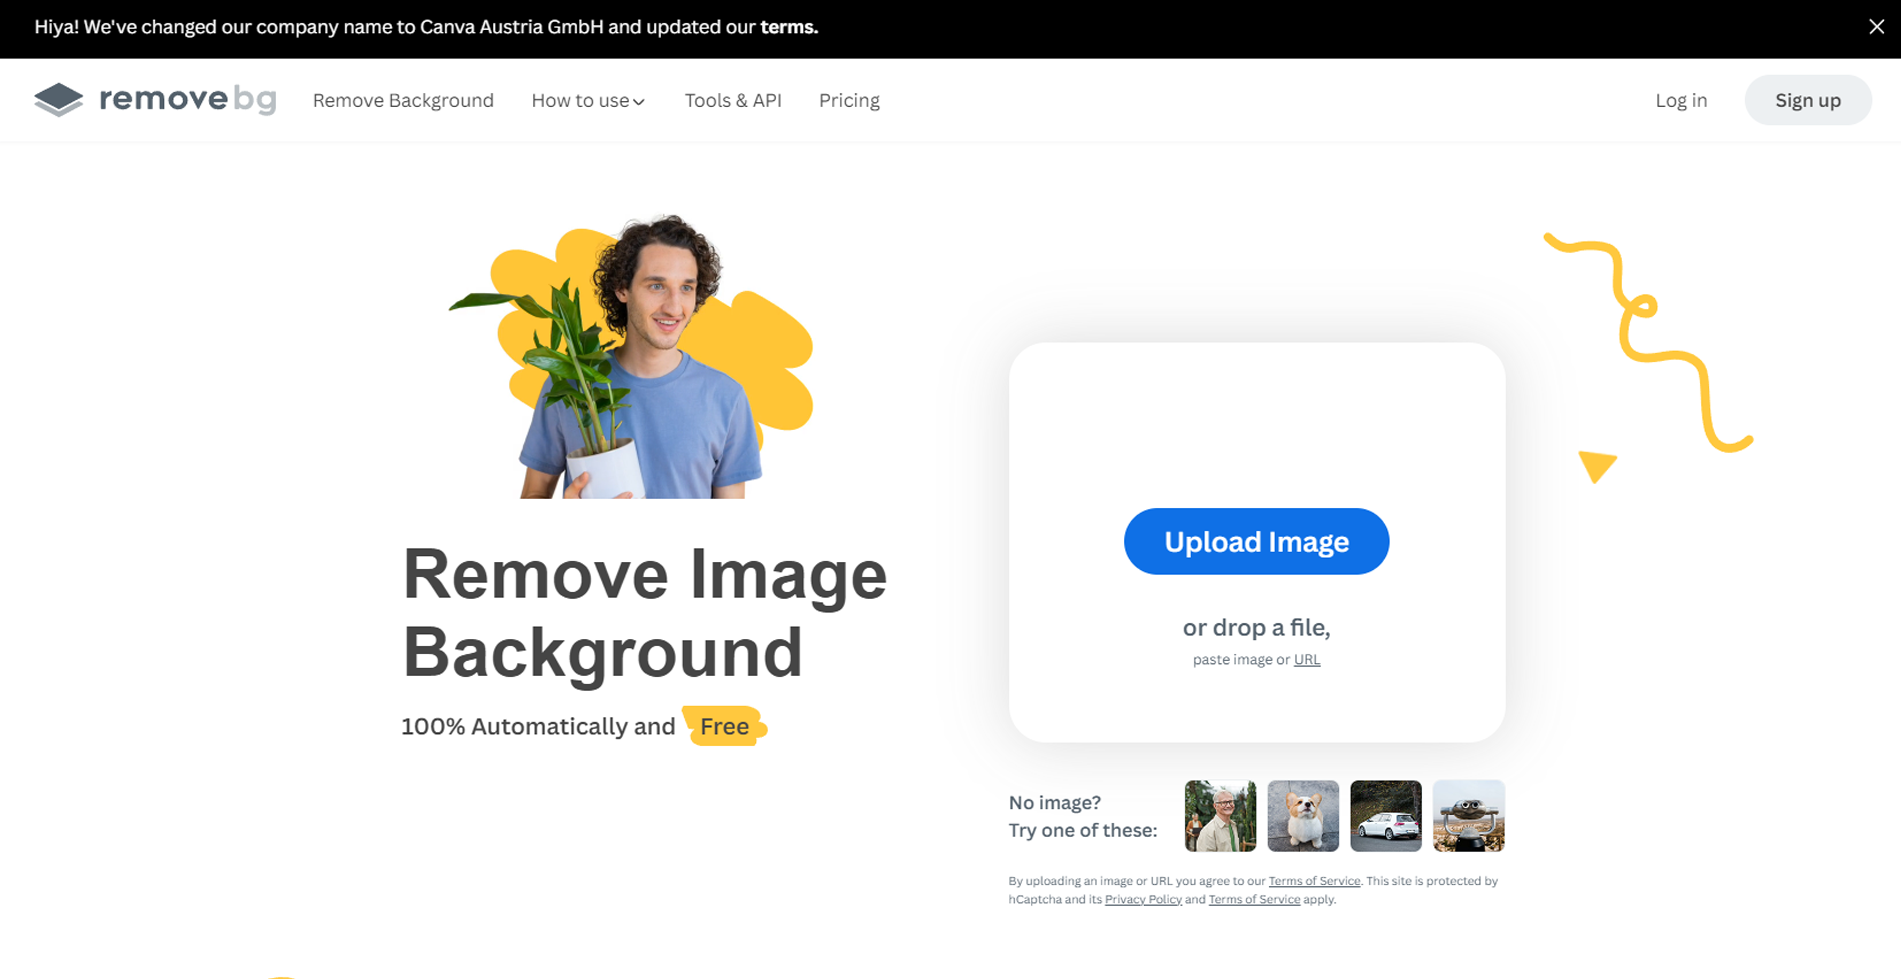The height and width of the screenshot is (979, 1901).
Task: Open the paste URL link
Action: pos(1306,659)
